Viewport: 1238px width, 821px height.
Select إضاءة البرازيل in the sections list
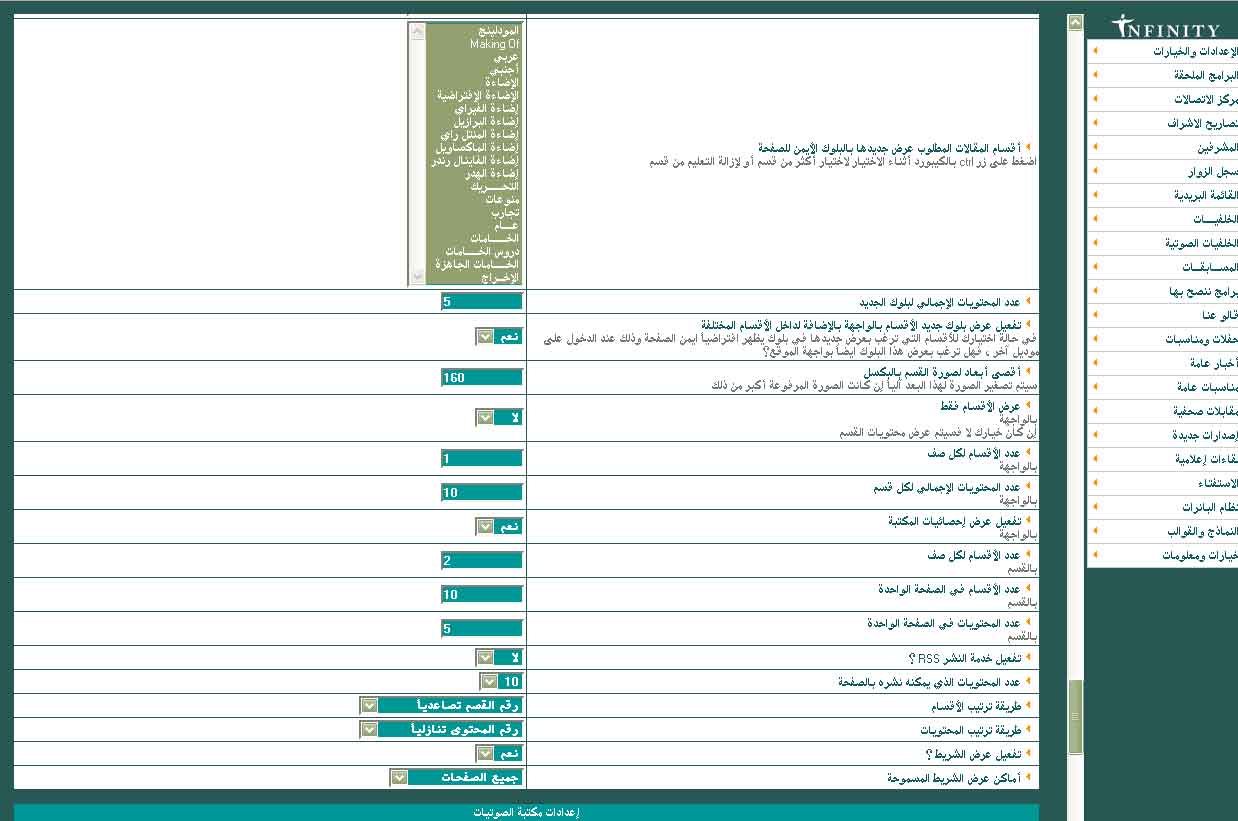point(473,121)
